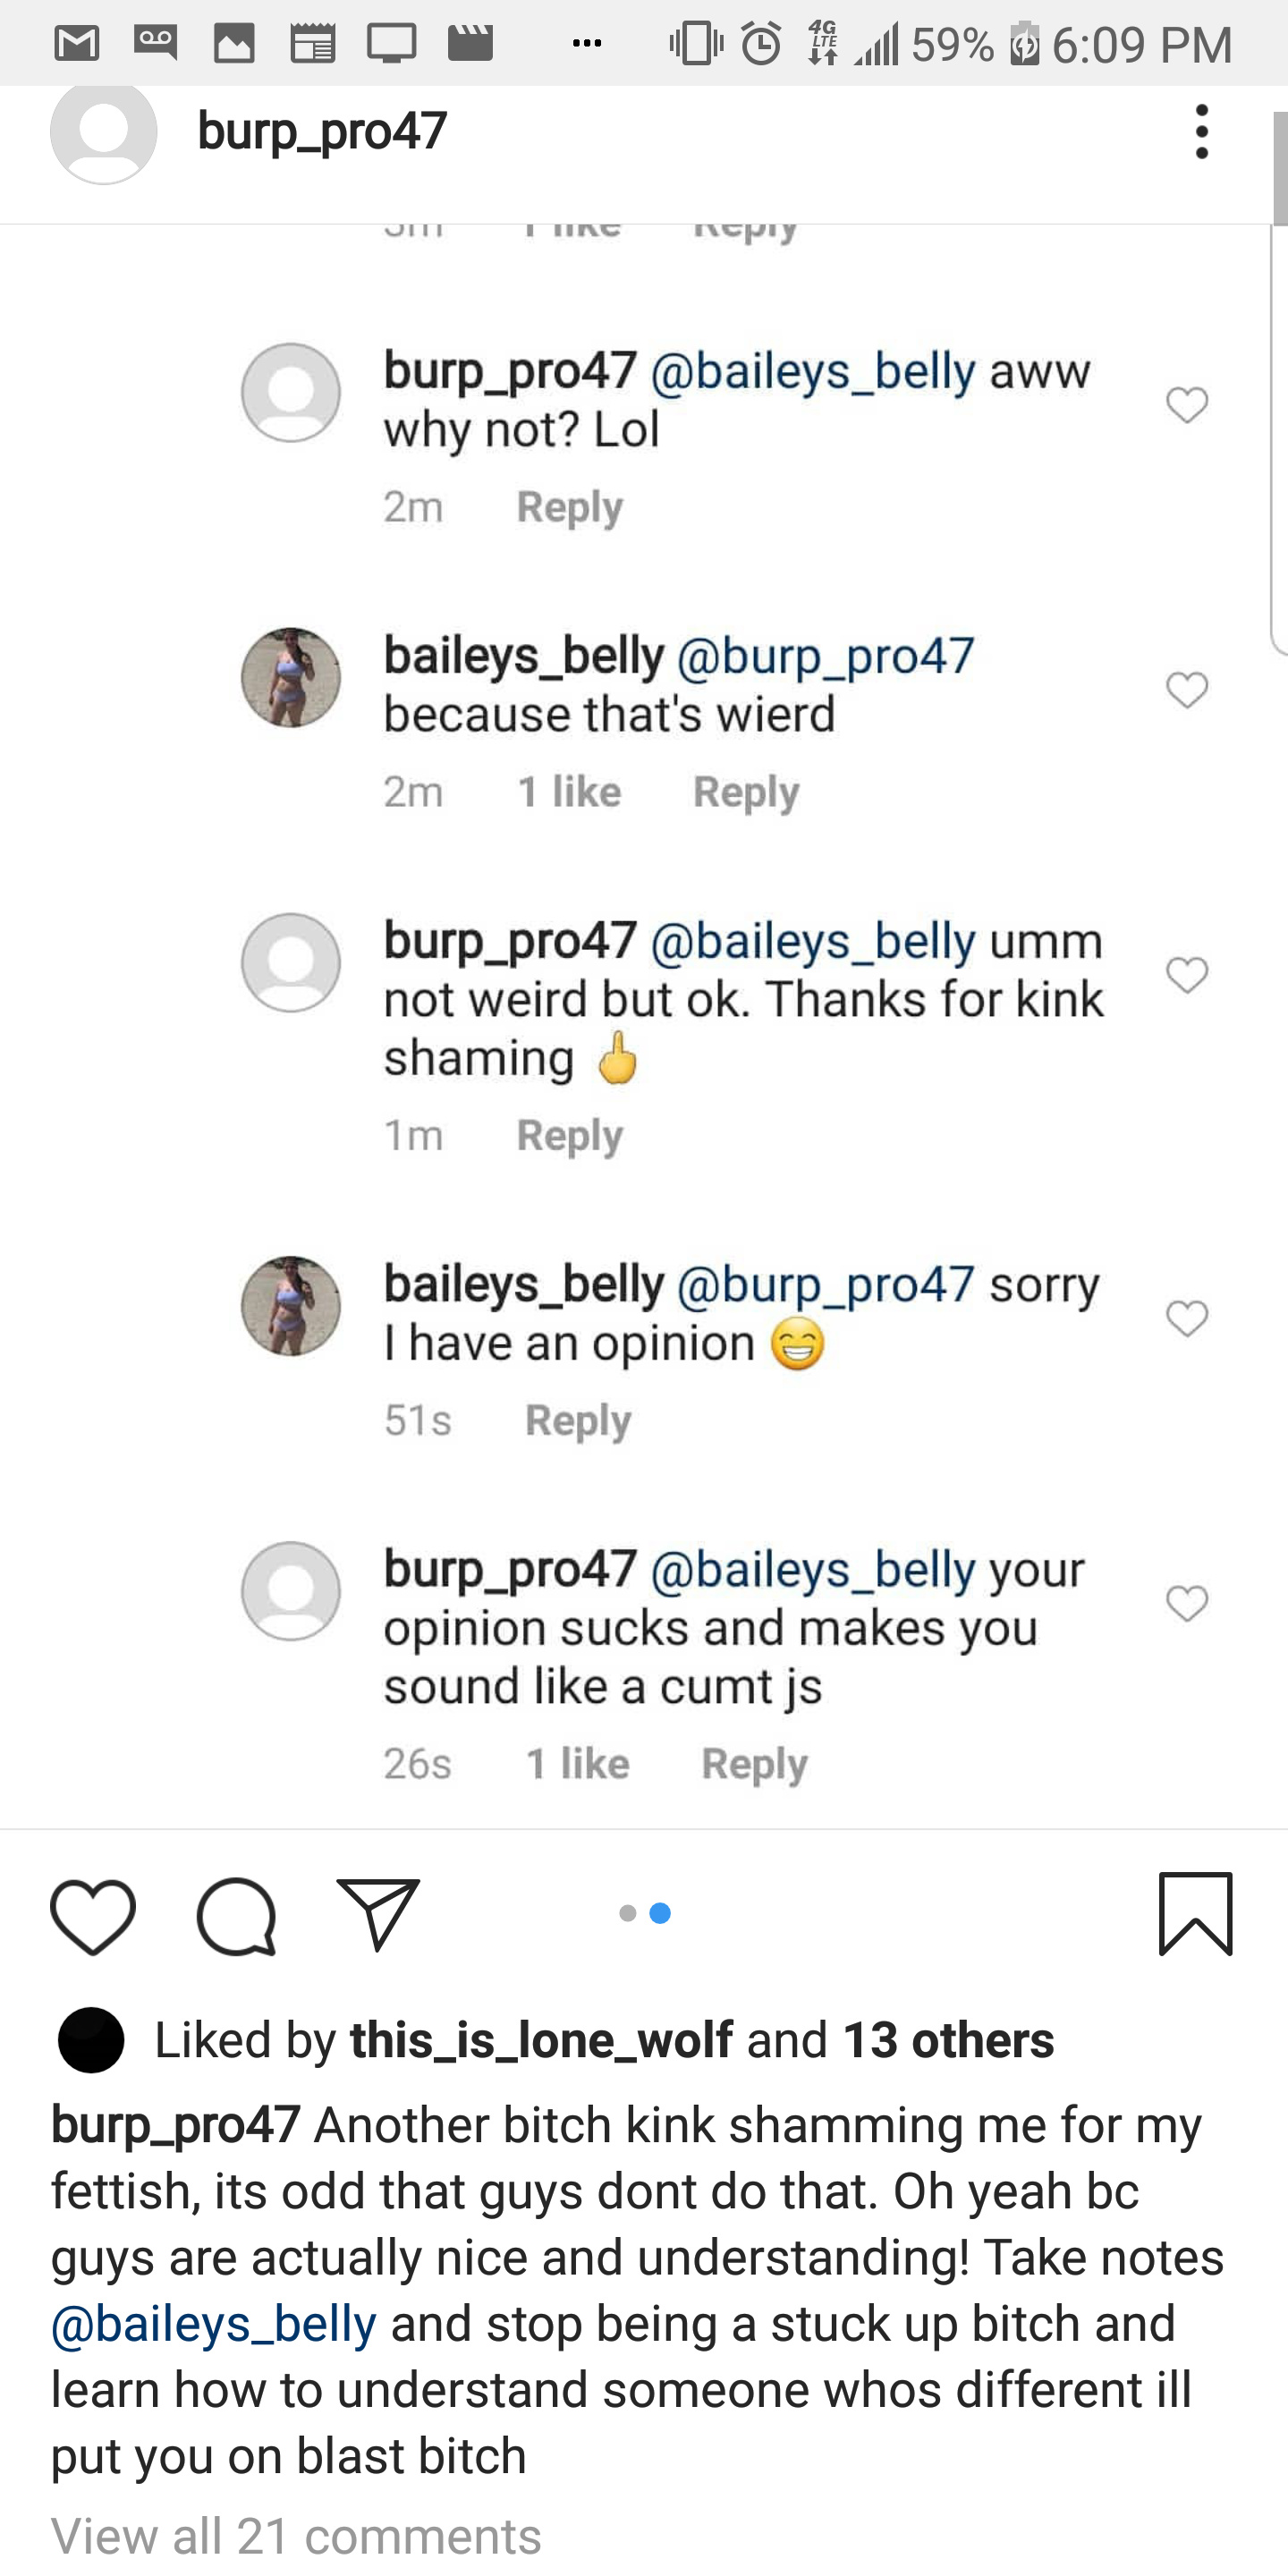Share post via paper plane icon
This screenshot has width=1288, height=2576.
coord(378,1913)
